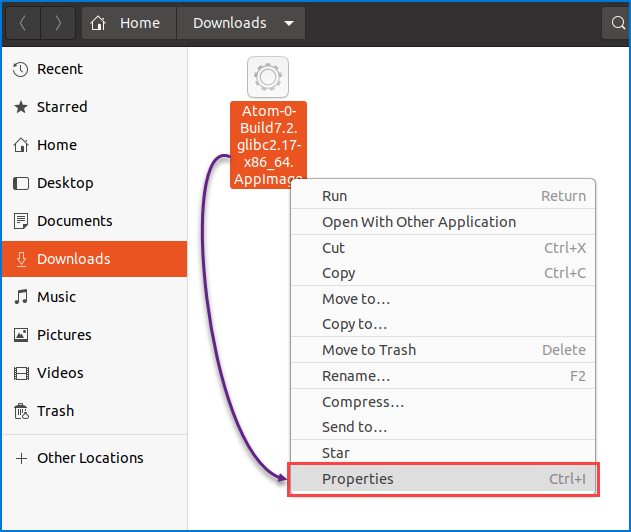Choose Compress… from the context menu

pos(443,402)
